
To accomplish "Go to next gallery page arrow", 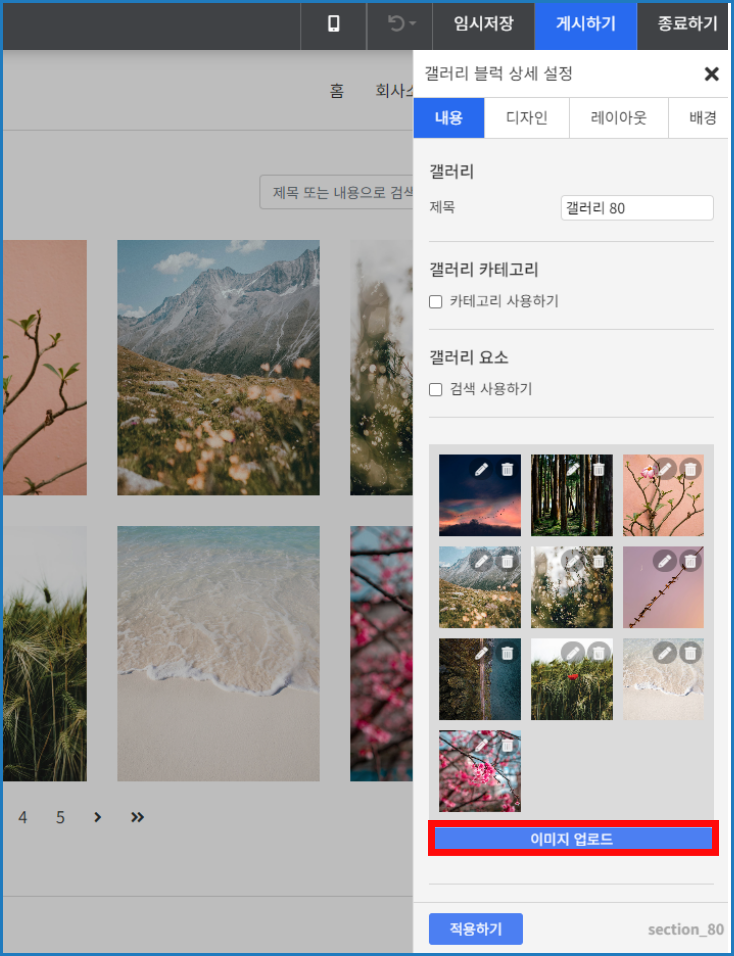I will 98,817.
